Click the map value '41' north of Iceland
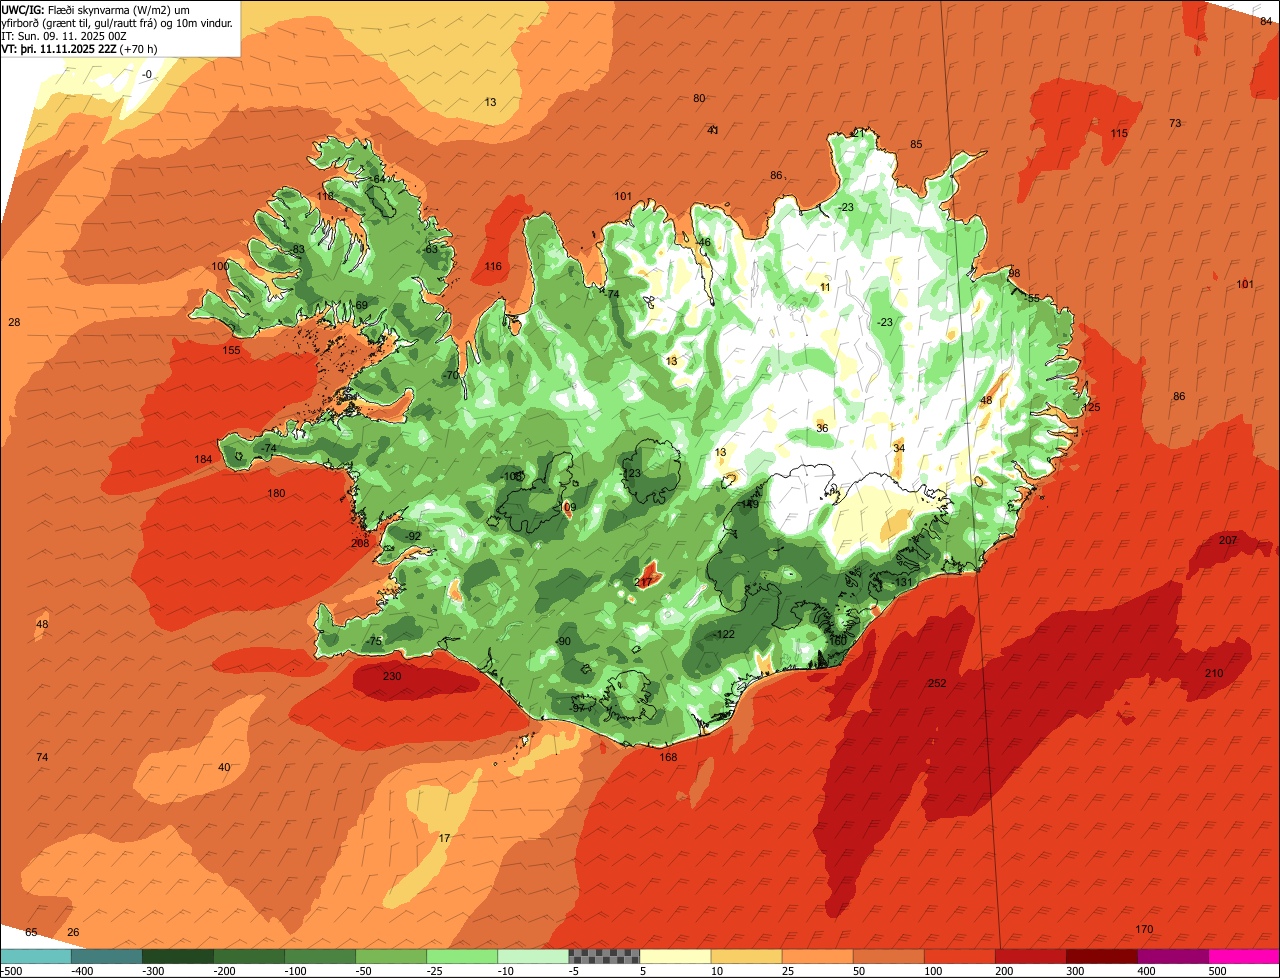The width and height of the screenshot is (1280, 978). 713,130
